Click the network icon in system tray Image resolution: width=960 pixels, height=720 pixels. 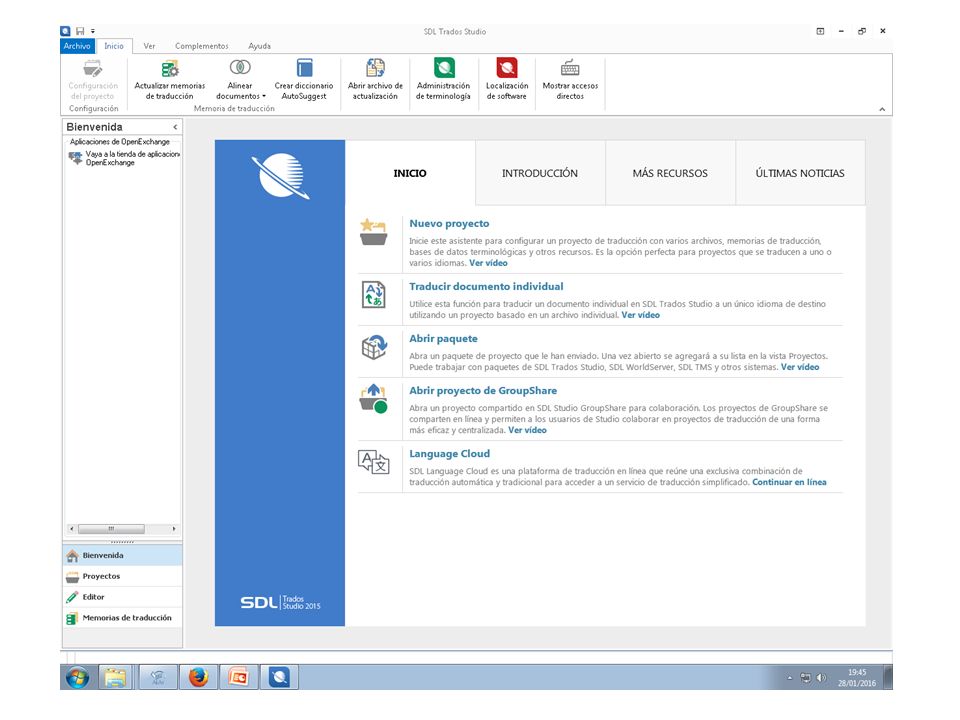tap(806, 678)
